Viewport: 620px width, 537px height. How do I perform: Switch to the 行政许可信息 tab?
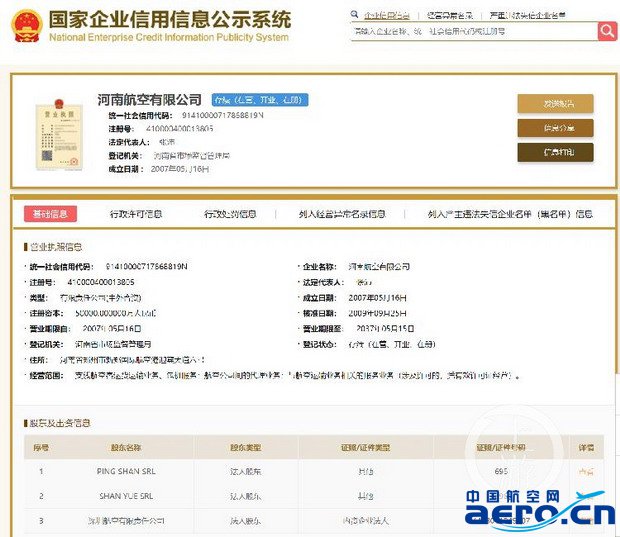click(136, 214)
